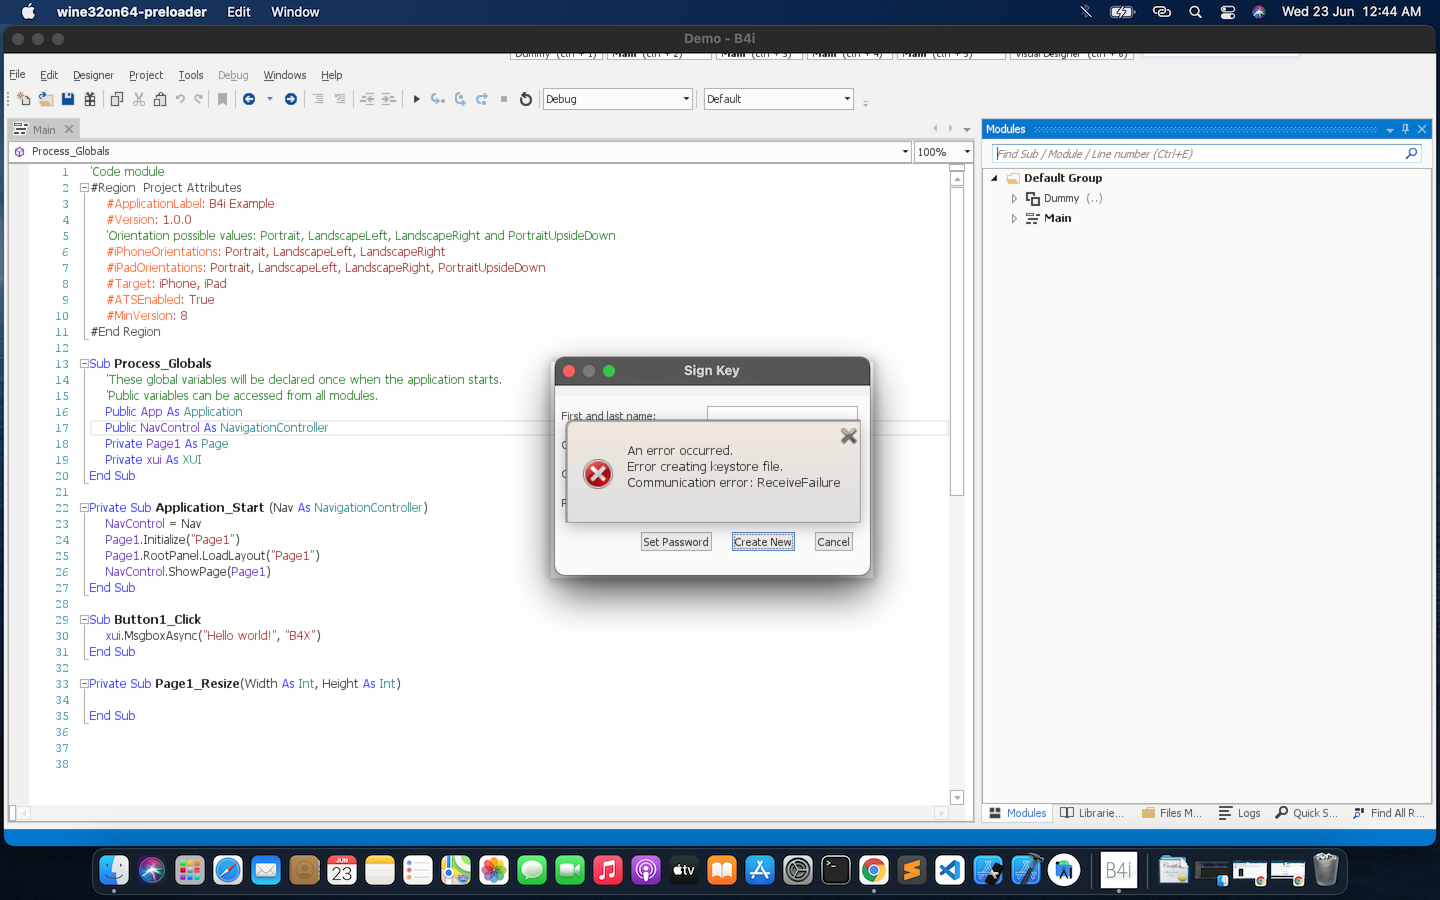Open the Modules panel options dropdown arrow
This screenshot has height=900, width=1440.
[x=1389, y=130]
